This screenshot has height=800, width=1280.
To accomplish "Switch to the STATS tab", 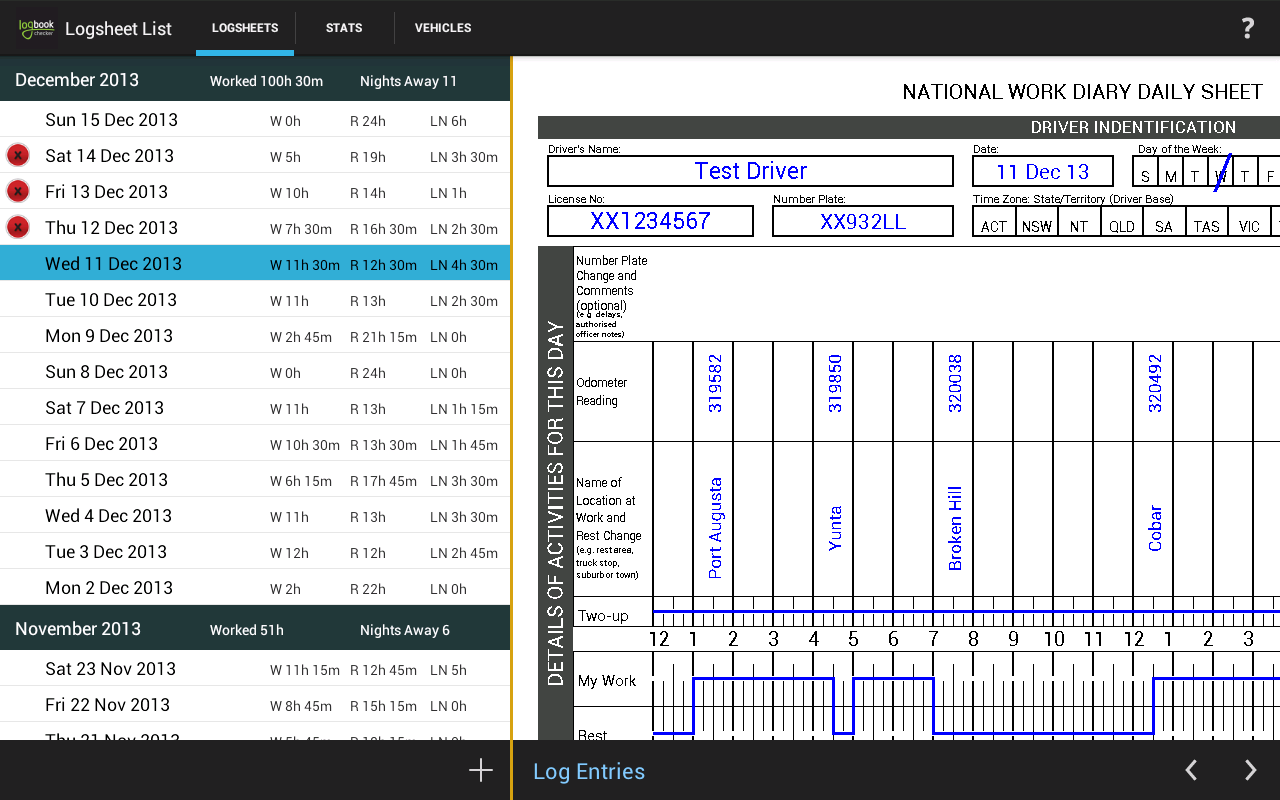I will tap(344, 28).
